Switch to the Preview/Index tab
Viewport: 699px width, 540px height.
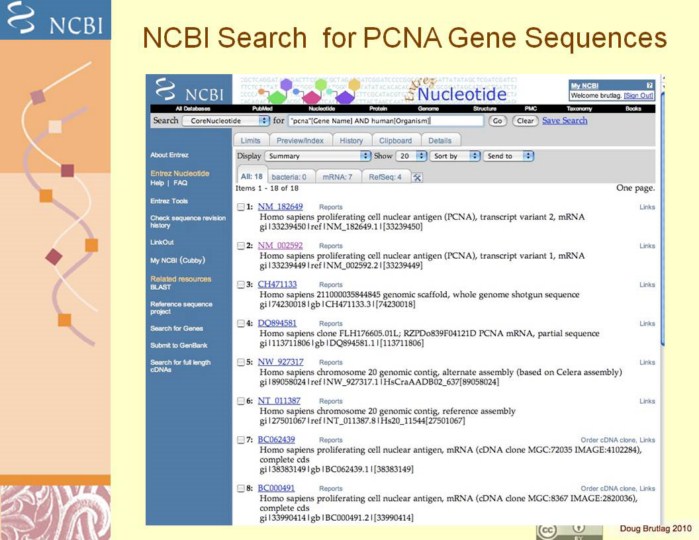tap(300, 140)
